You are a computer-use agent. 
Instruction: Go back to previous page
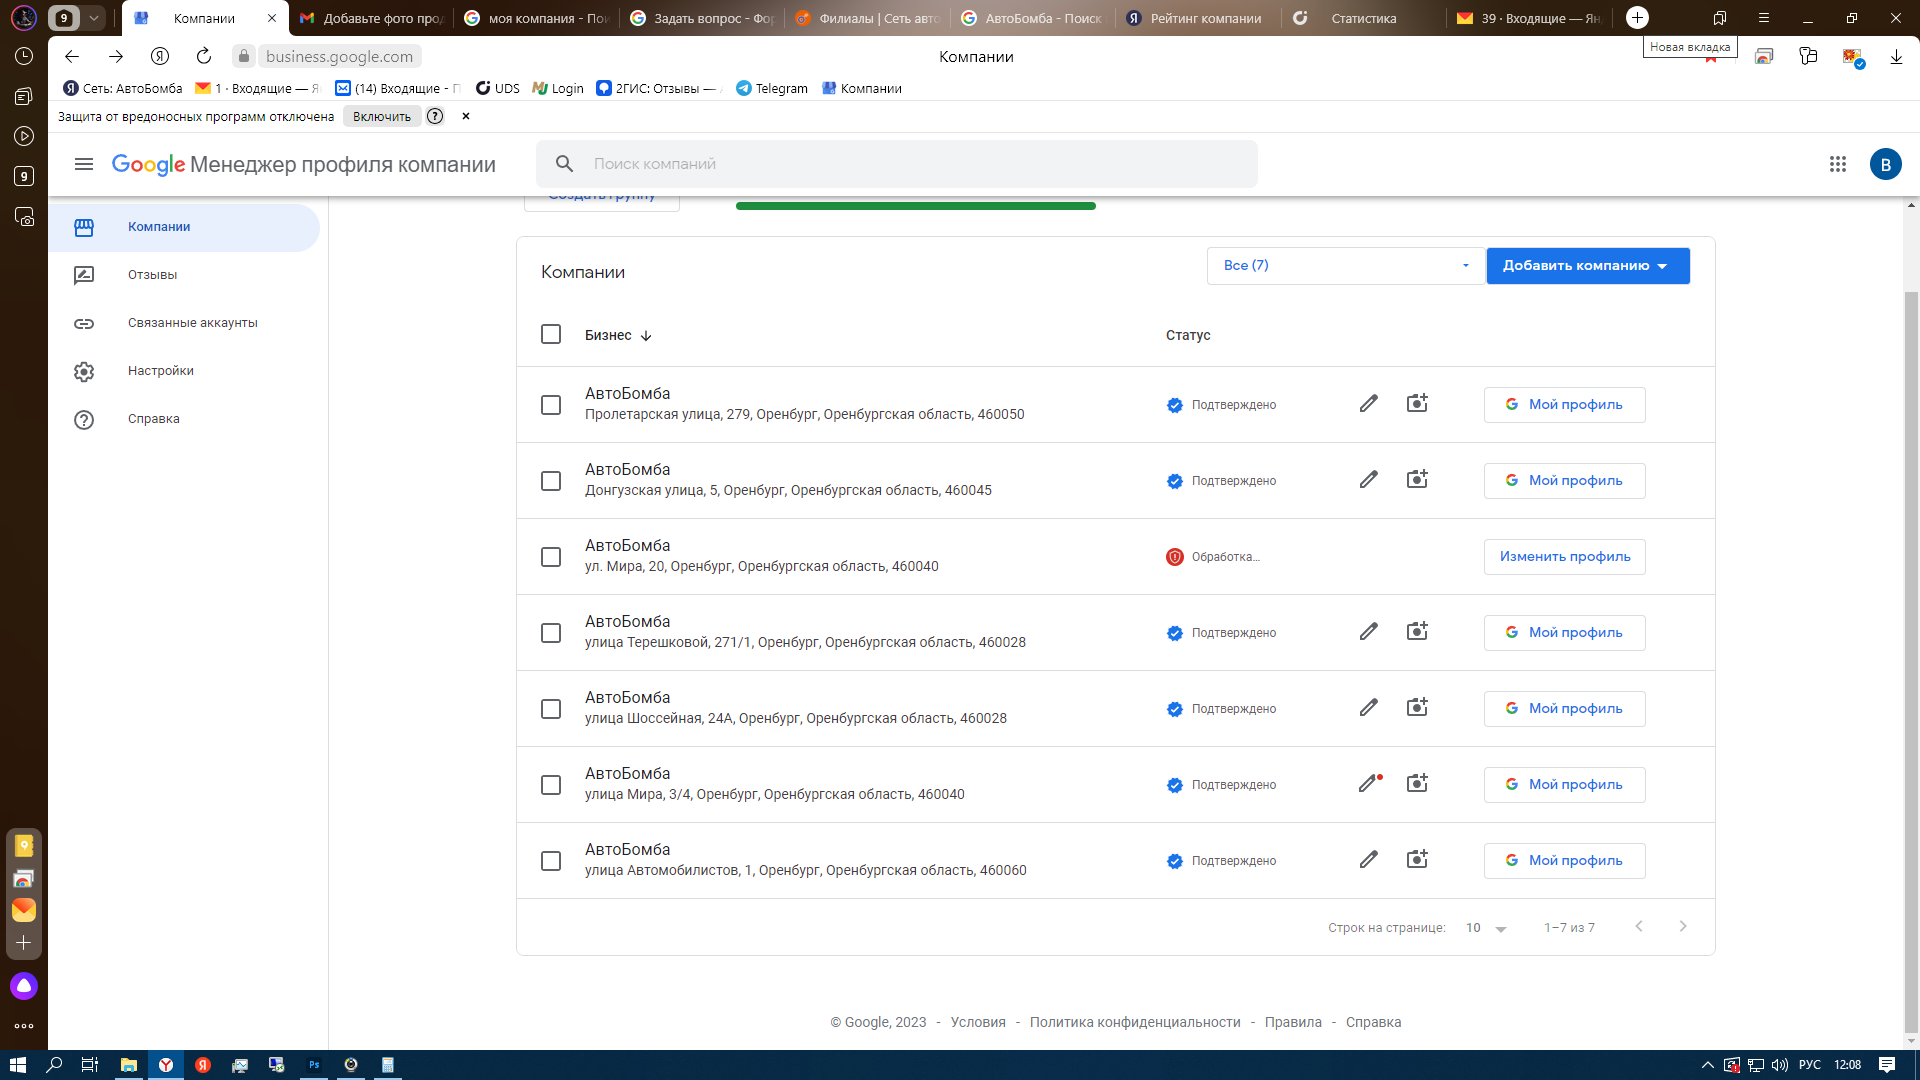[x=72, y=56]
